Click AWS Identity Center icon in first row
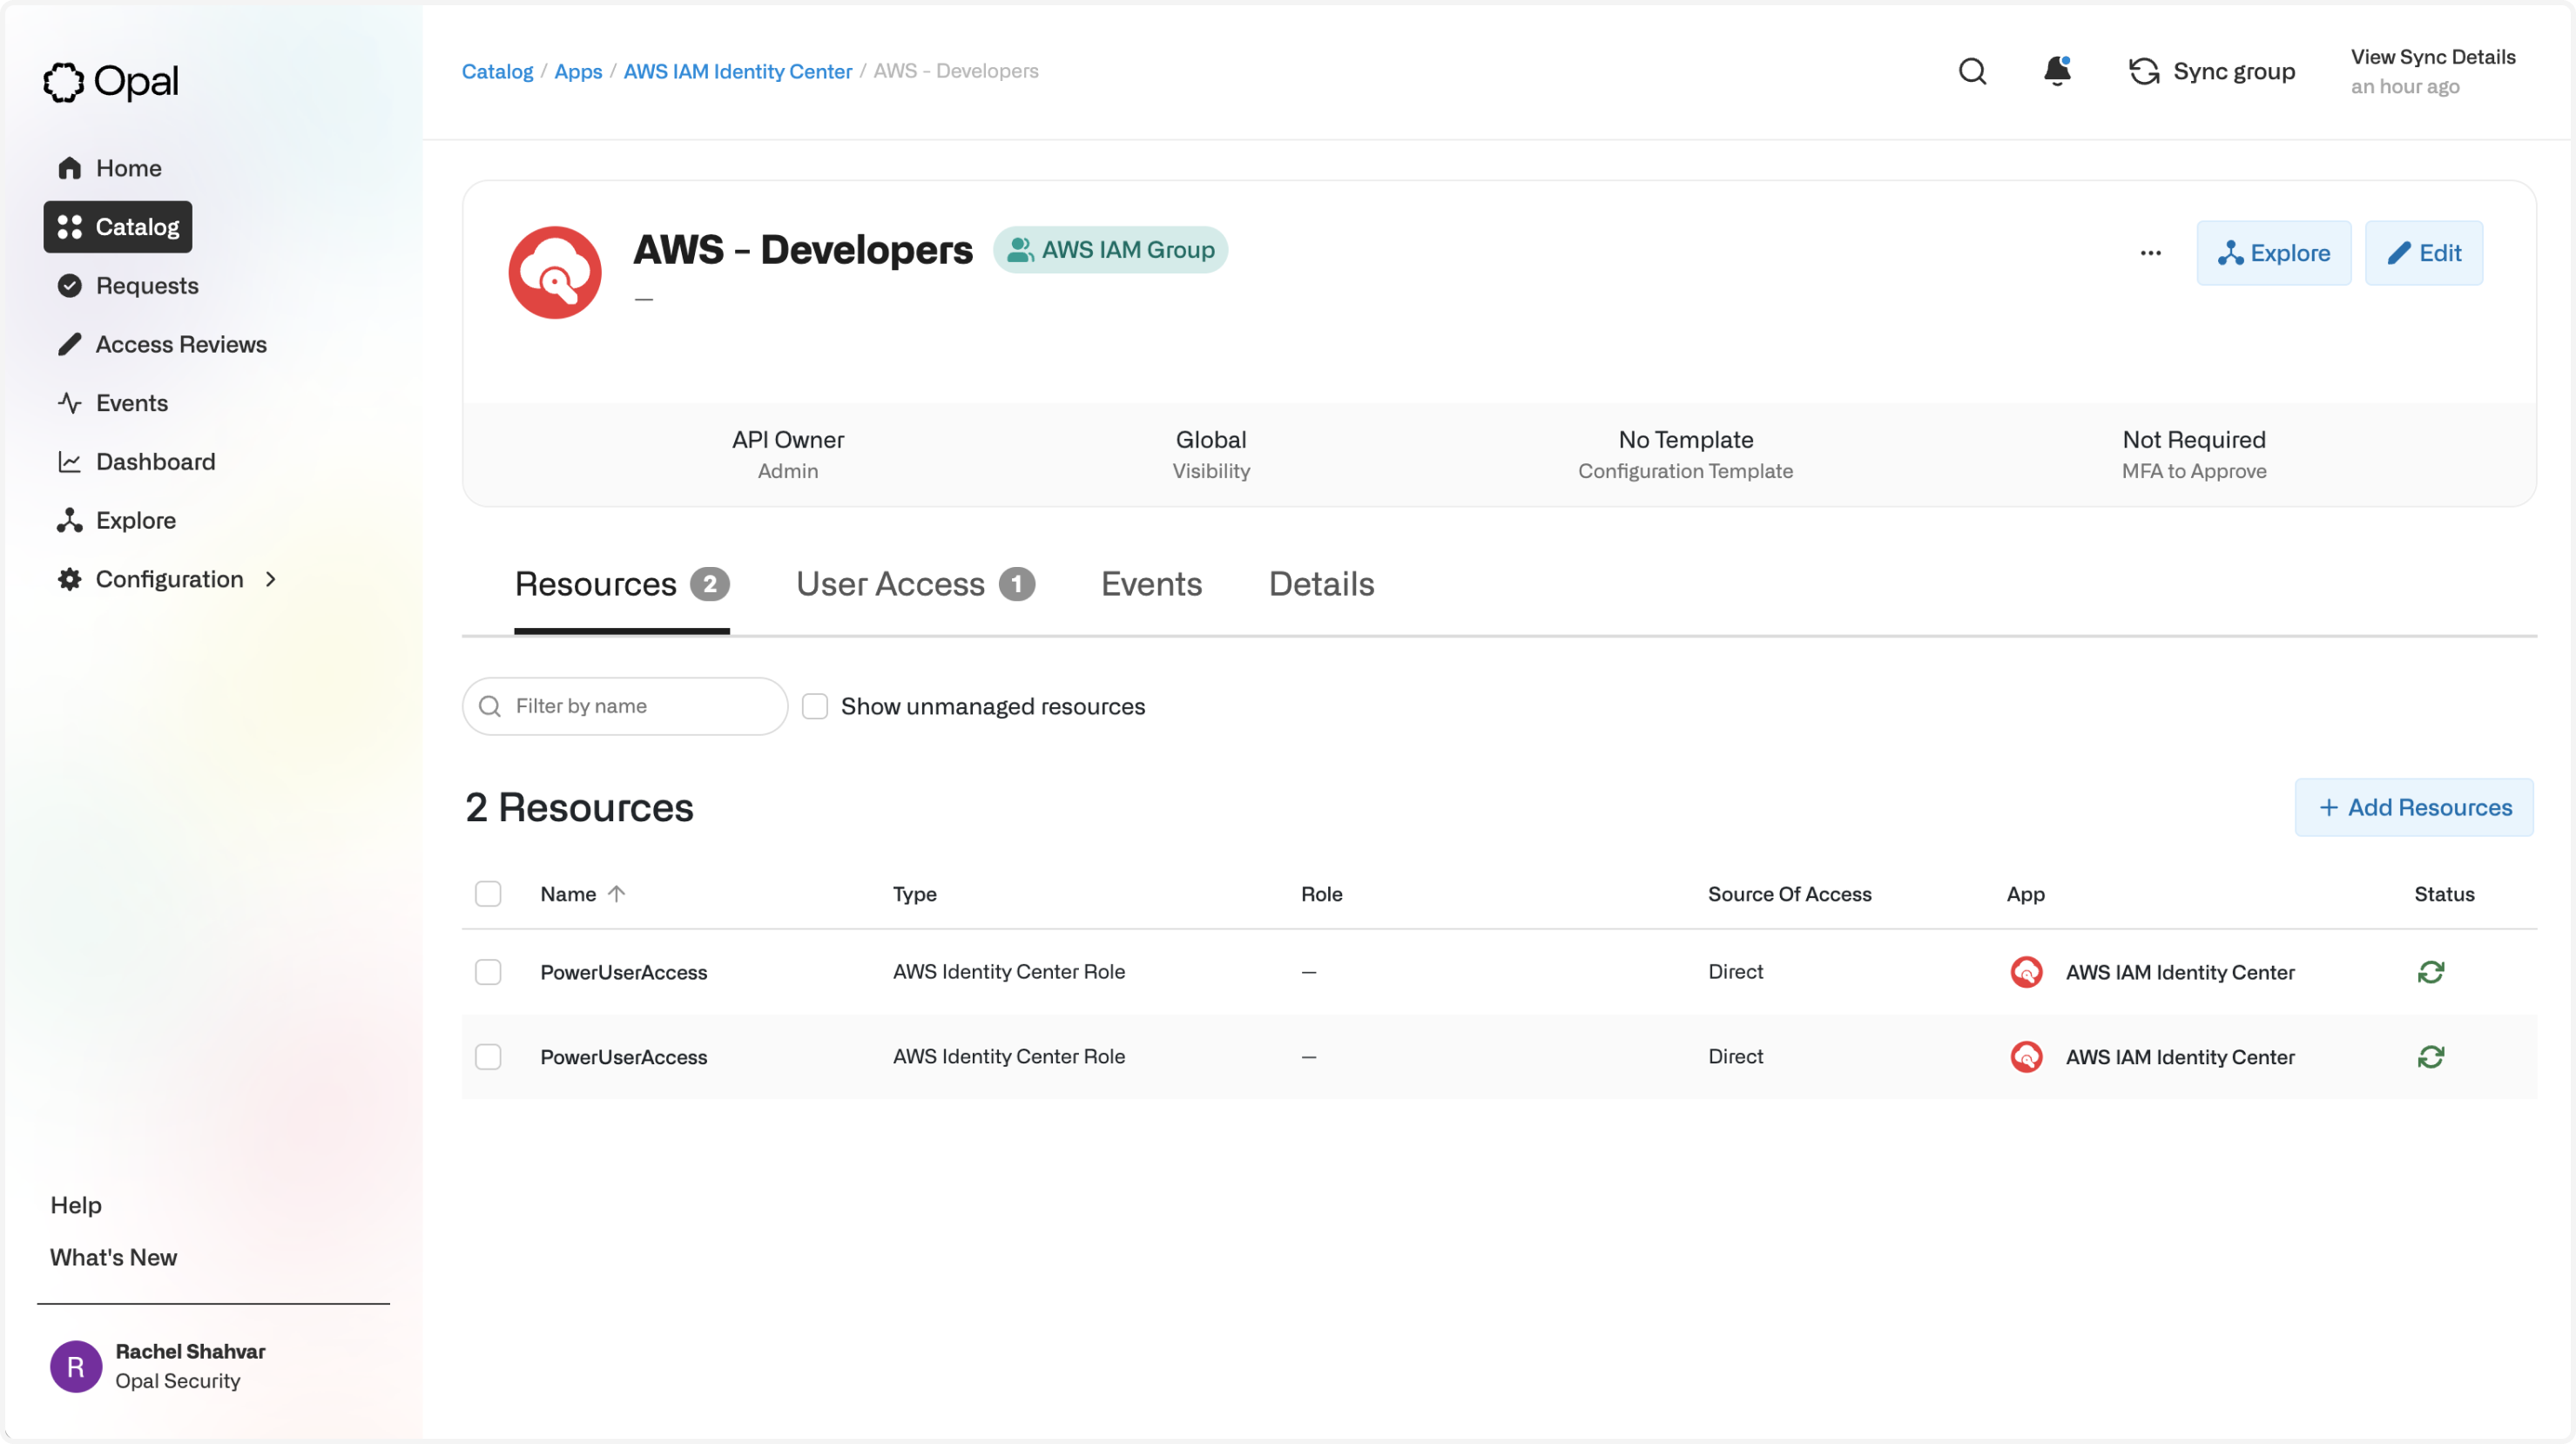 2026,972
